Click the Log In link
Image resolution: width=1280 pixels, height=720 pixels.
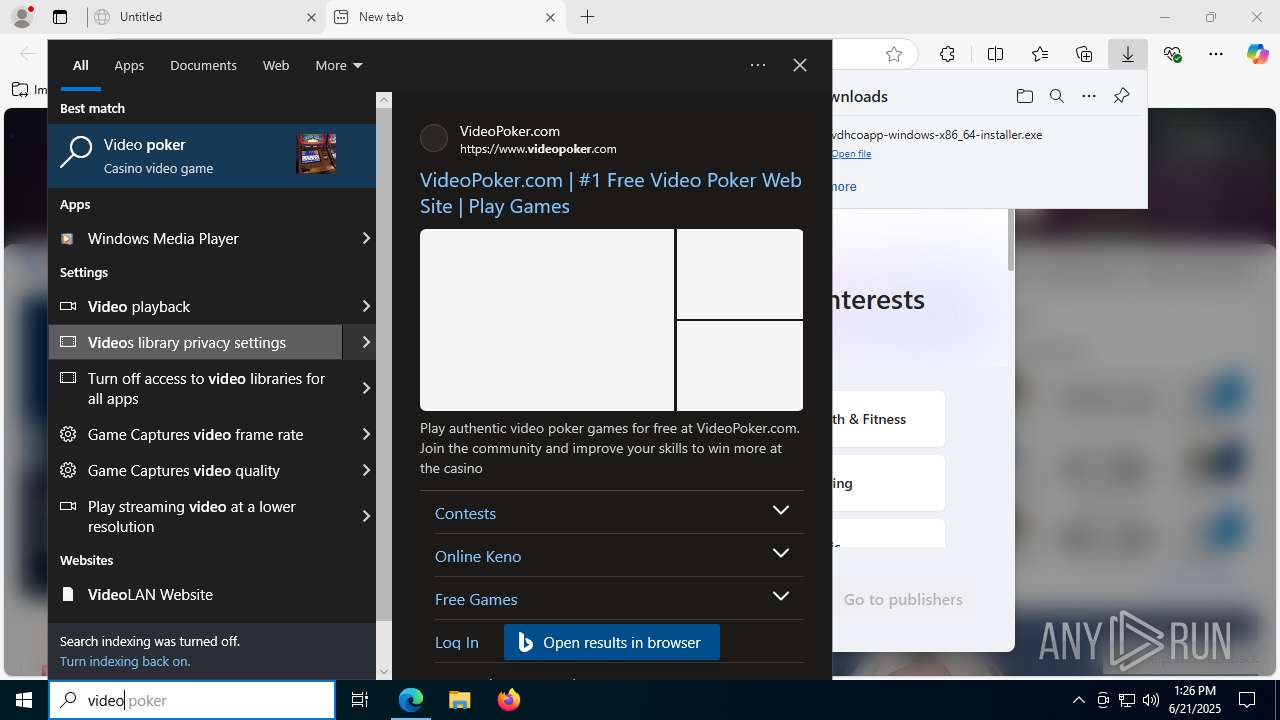(x=457, y=642)
